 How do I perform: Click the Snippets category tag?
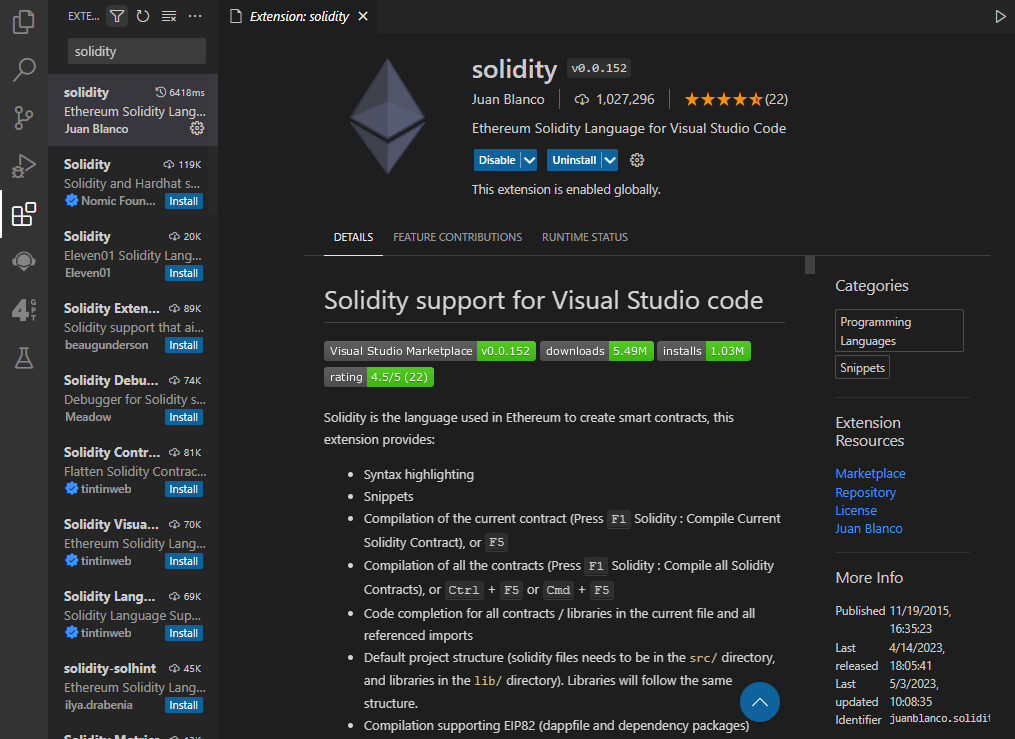(x=862, y=367)
